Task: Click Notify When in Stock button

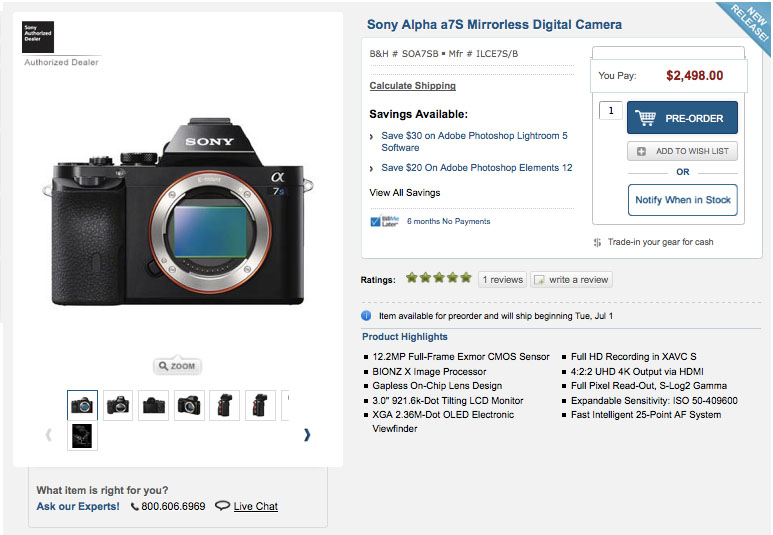Action: pos(682,200)
